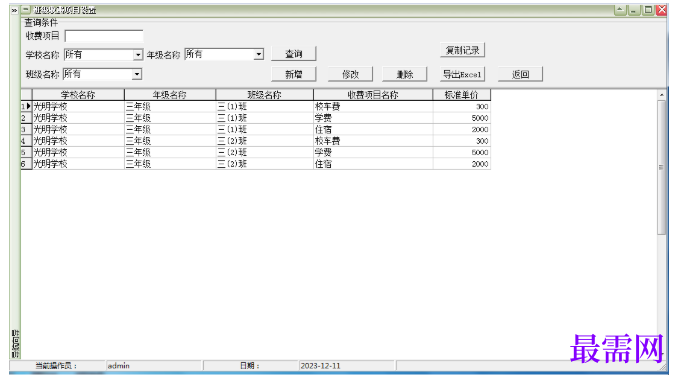Click 光明学校 cell in row 6
This screenshot has width=682, height=380.
78,164
